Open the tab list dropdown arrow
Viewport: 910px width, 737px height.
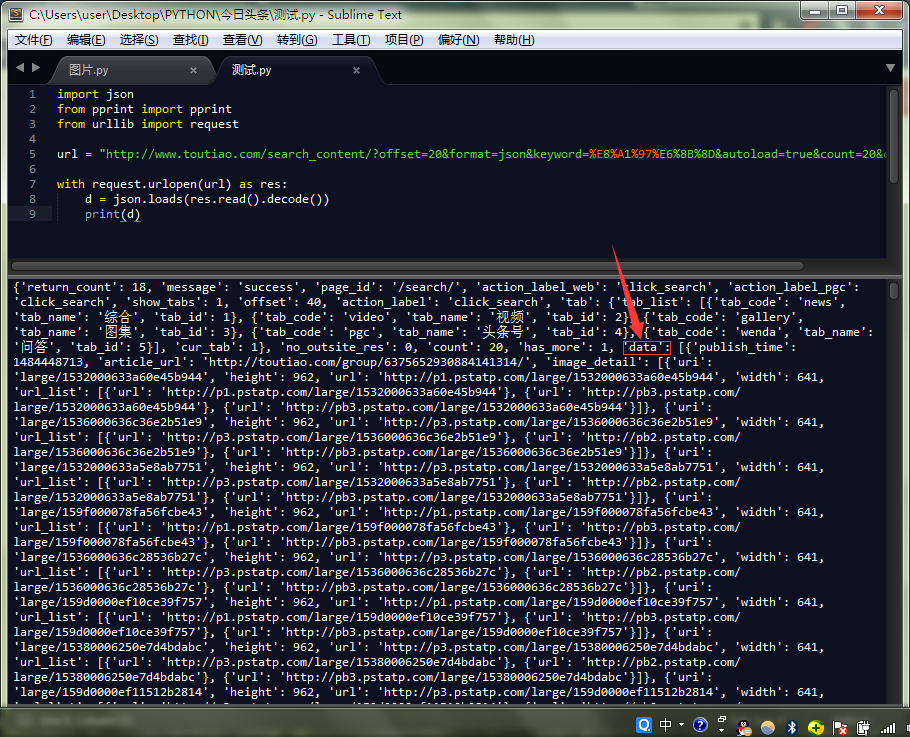pyautogui.click(x=890, y=68)
